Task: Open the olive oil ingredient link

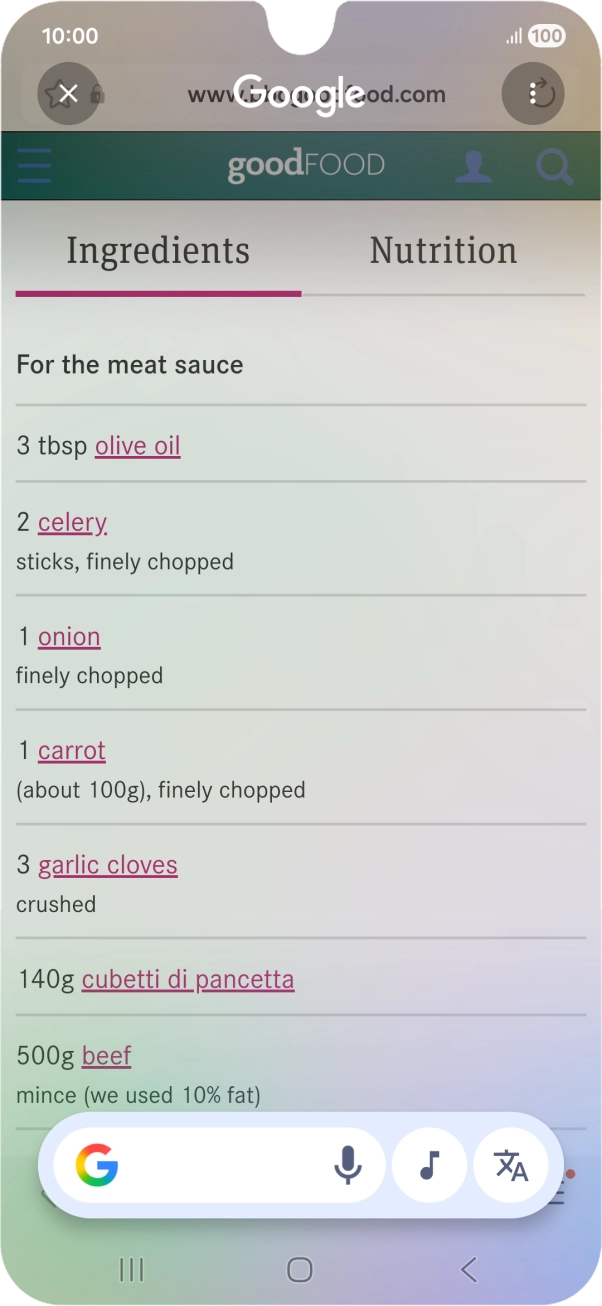Action: (138, 445)
